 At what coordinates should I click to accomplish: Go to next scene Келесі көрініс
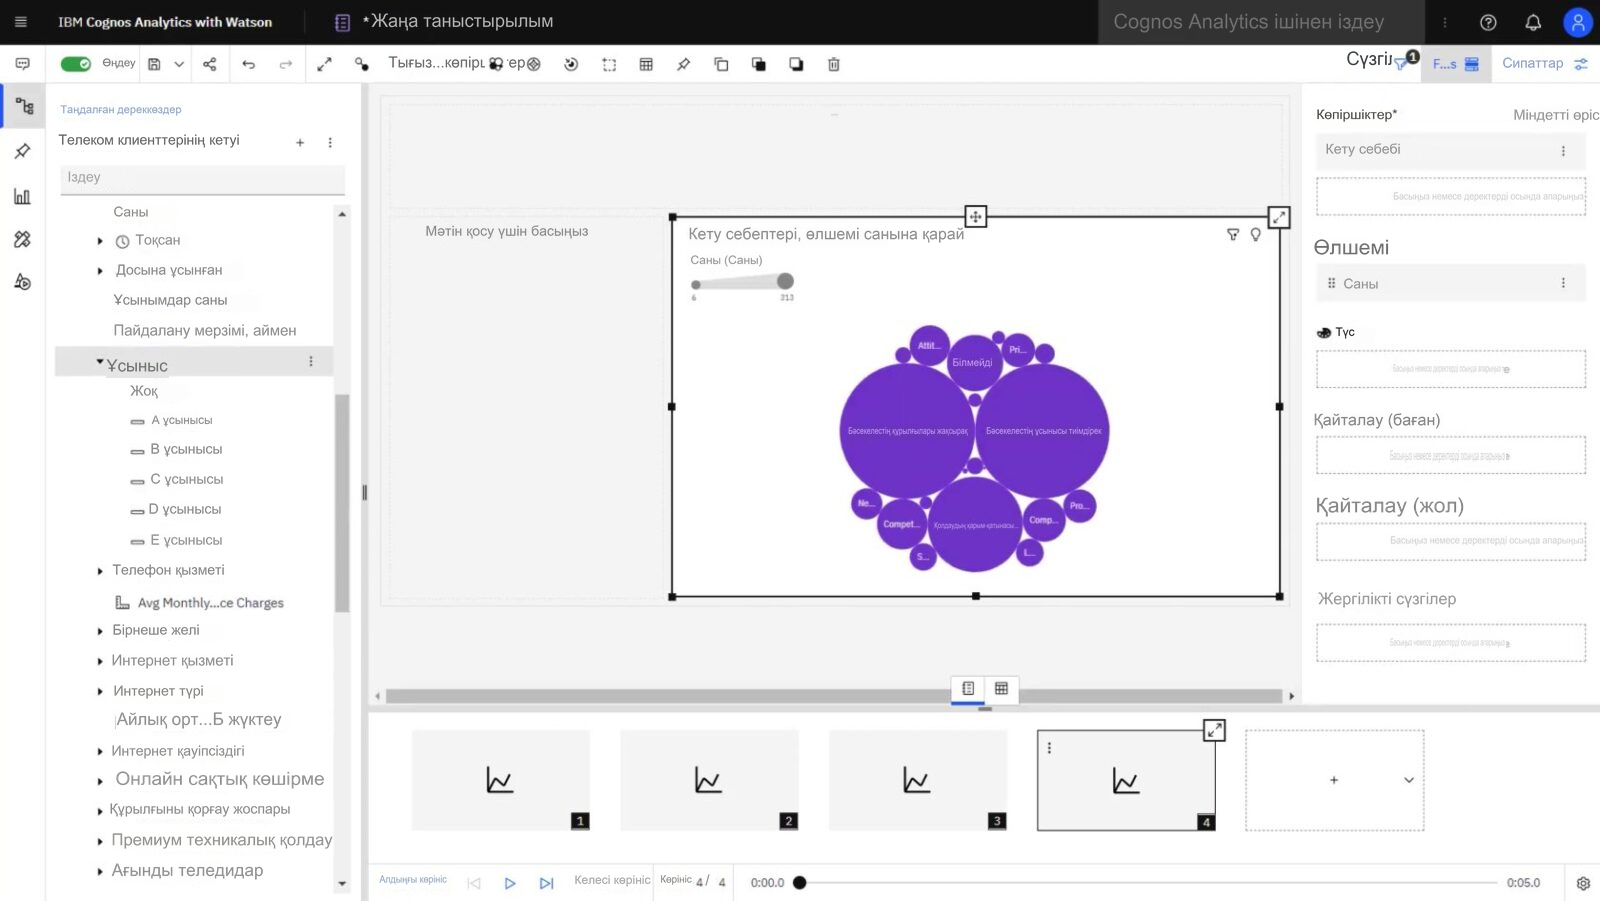(x=546, y=883)
